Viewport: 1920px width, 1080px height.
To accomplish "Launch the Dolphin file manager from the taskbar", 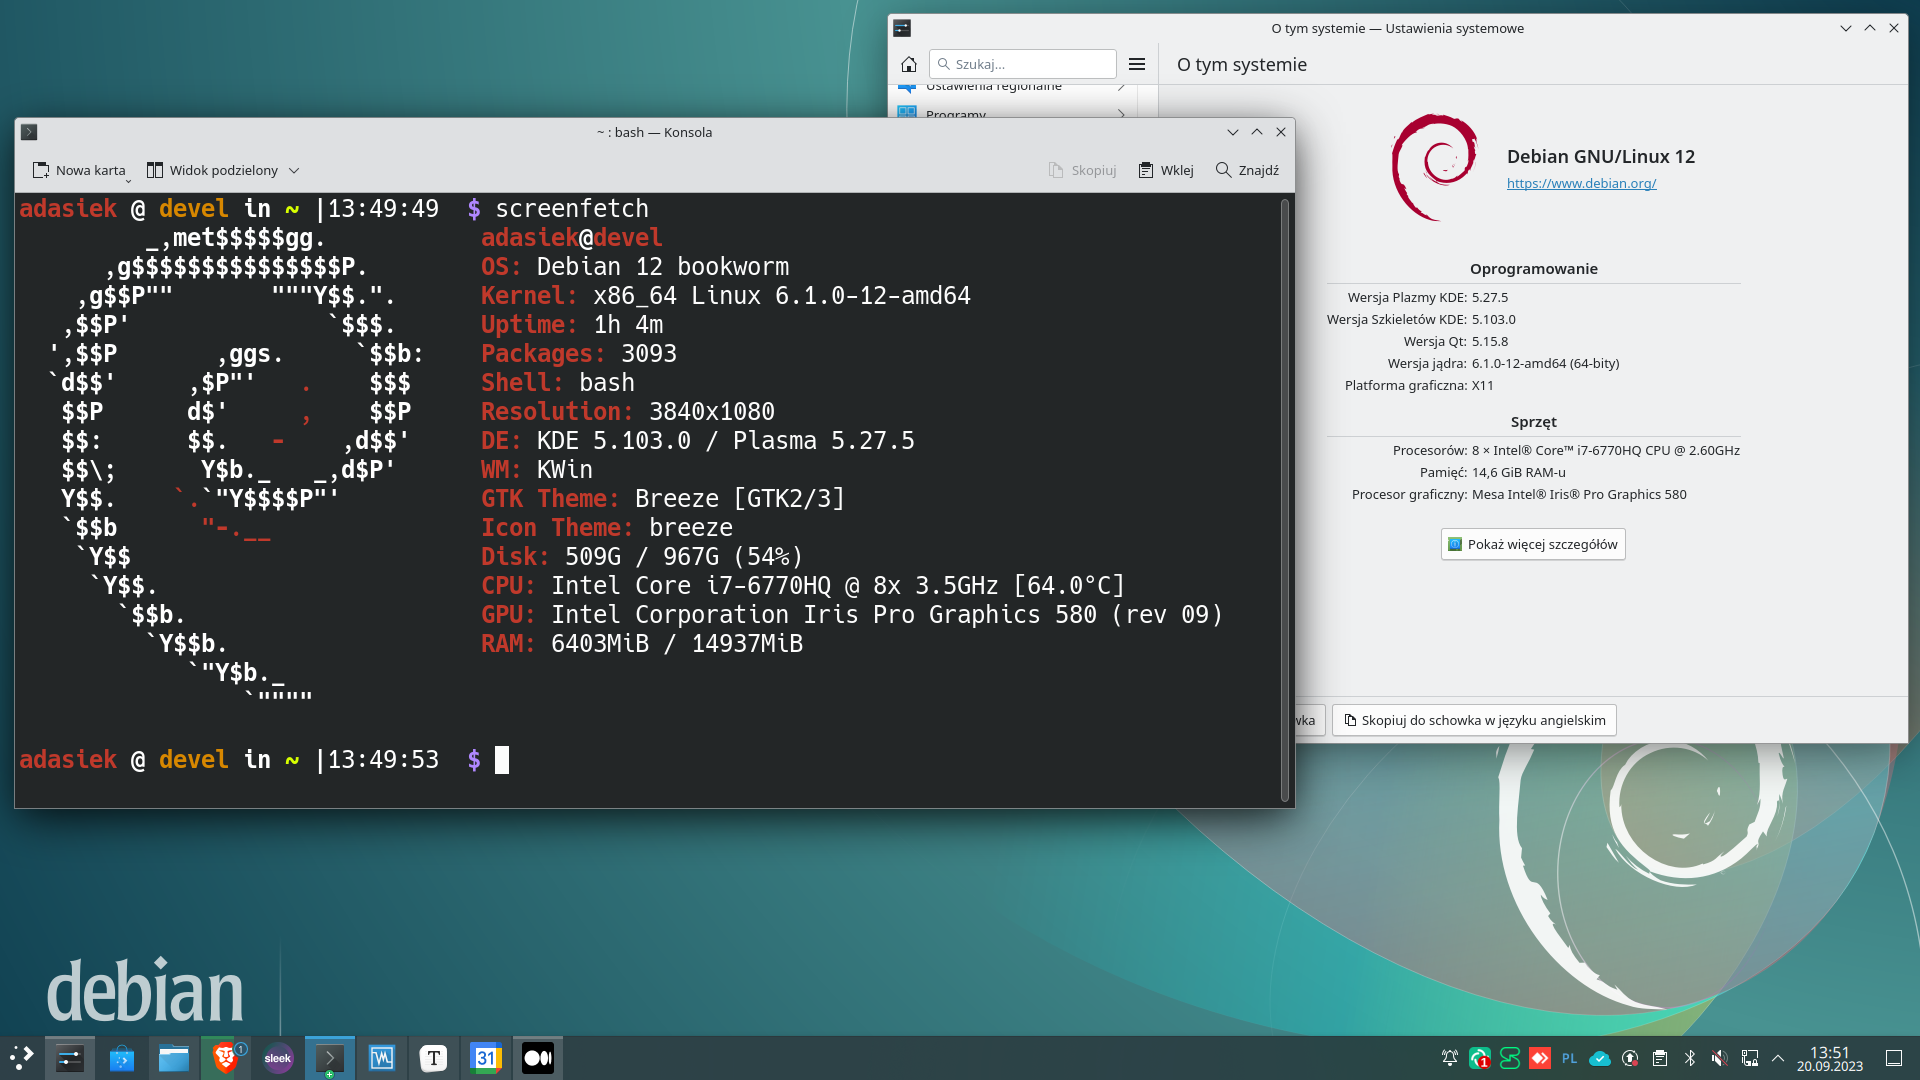I will point(174,1058).
